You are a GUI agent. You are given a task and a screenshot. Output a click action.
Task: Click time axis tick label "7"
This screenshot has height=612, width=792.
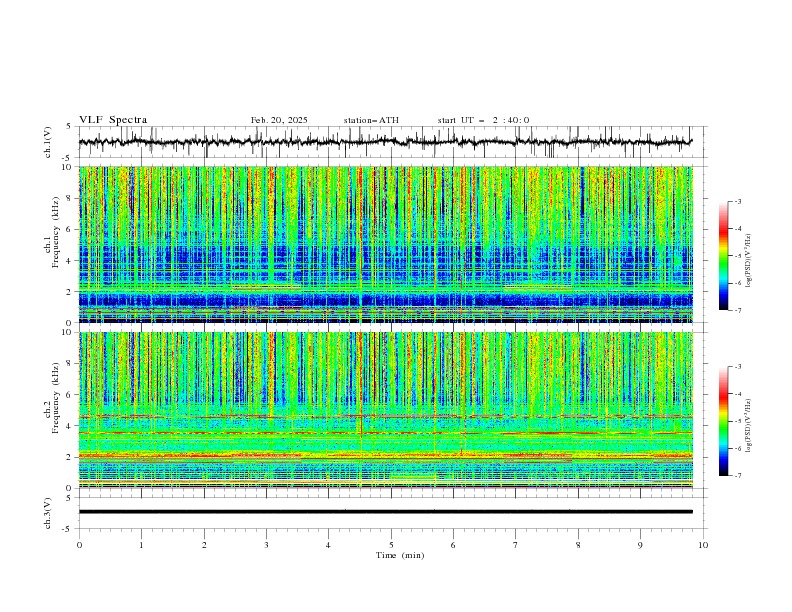(x=515, y=545)
